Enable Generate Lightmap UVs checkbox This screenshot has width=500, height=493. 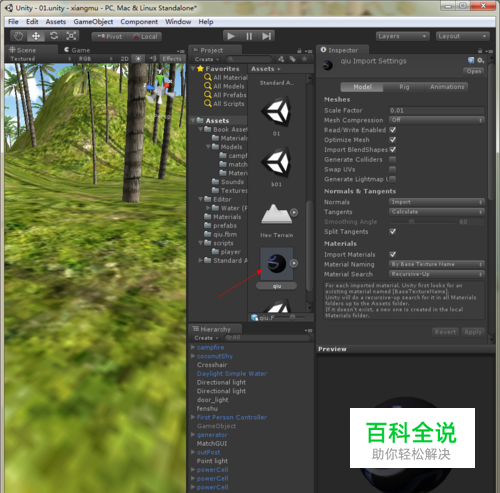click(x=393, y=179)
